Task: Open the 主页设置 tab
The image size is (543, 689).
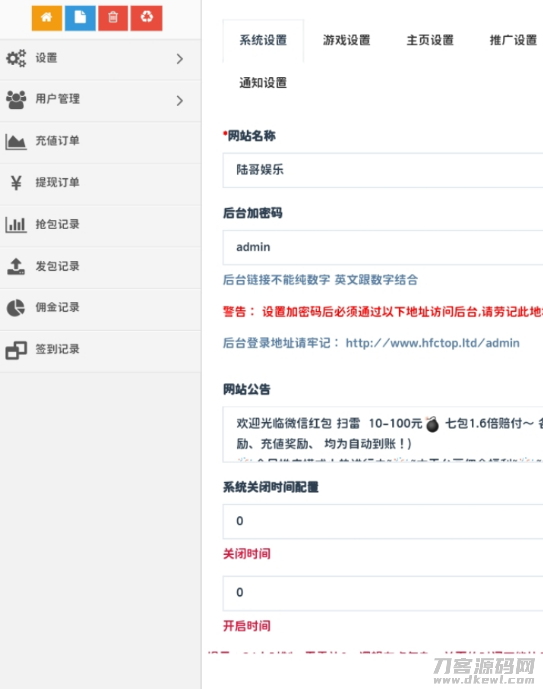Action: tap(430, 40)
